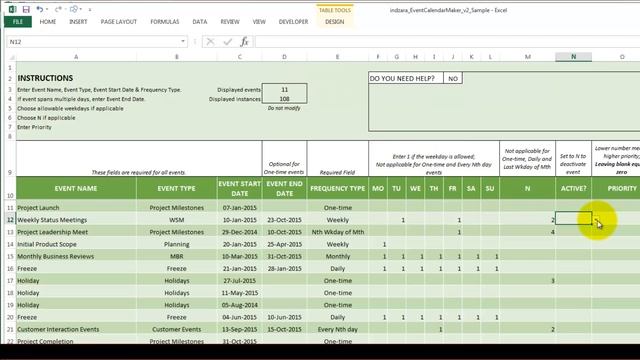Select the Project Launch event cell
640x360 pixels.
click(x=76, y=208)
